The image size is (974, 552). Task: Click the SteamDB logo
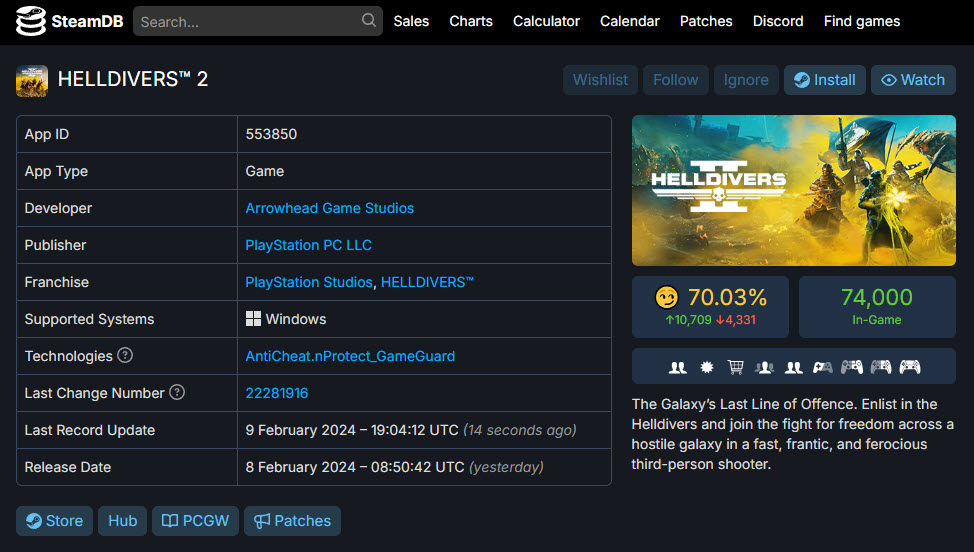click(70, 21)
